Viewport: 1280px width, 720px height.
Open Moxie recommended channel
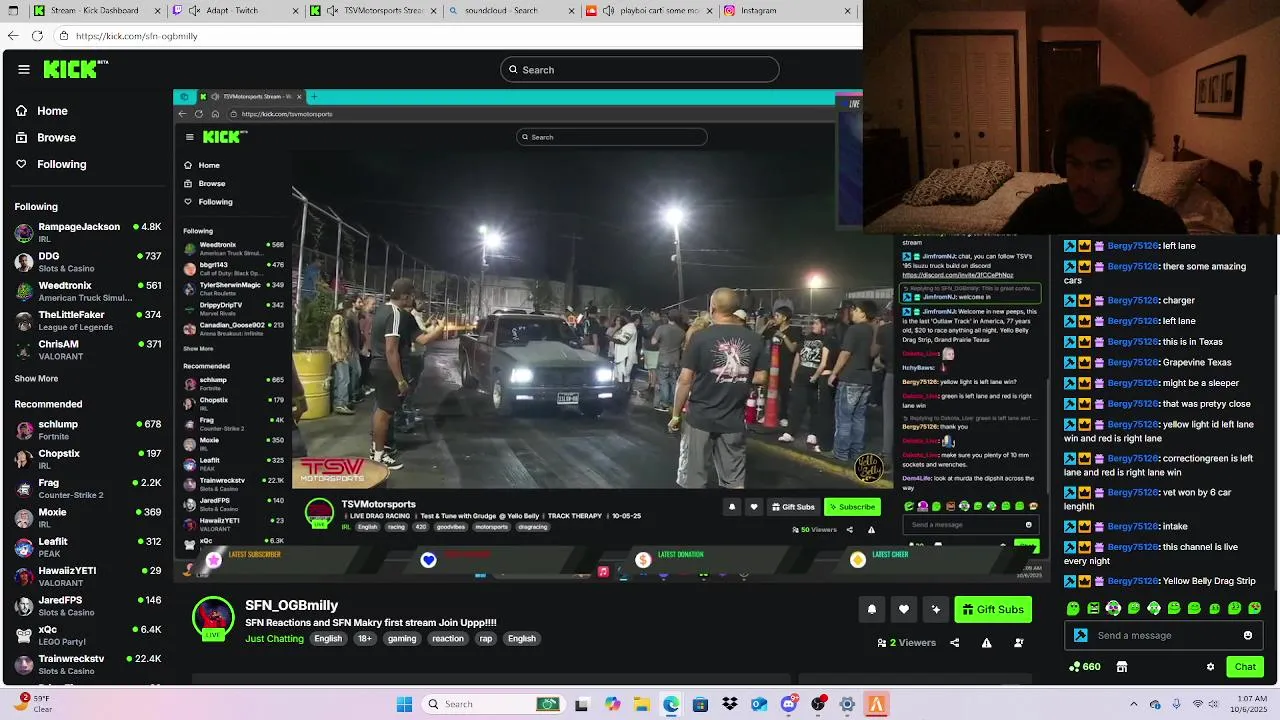click(88, 518)
